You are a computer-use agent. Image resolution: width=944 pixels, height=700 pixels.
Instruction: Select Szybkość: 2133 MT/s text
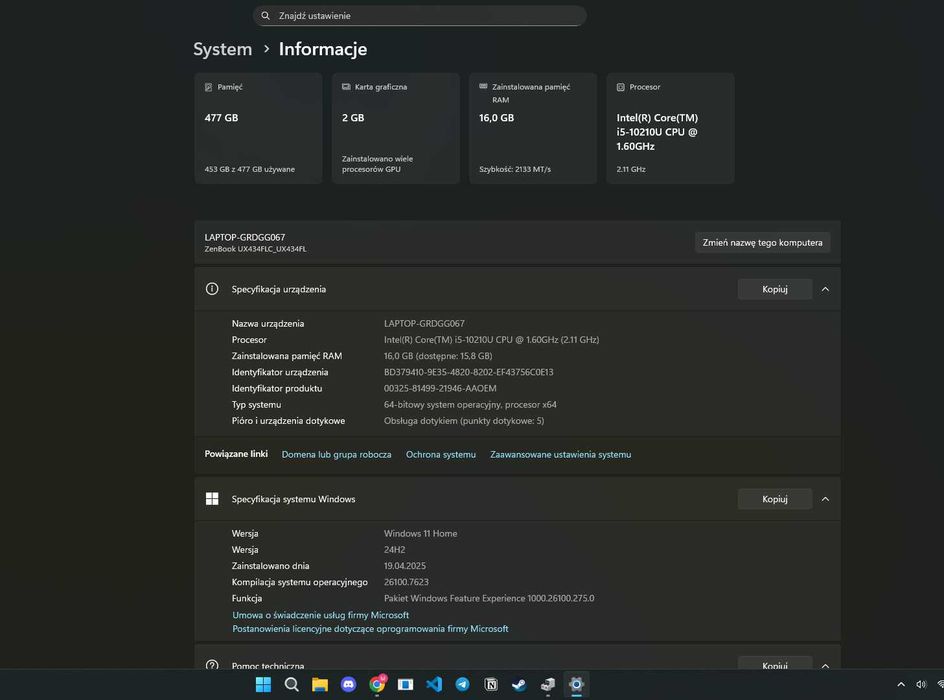[515, 169]
